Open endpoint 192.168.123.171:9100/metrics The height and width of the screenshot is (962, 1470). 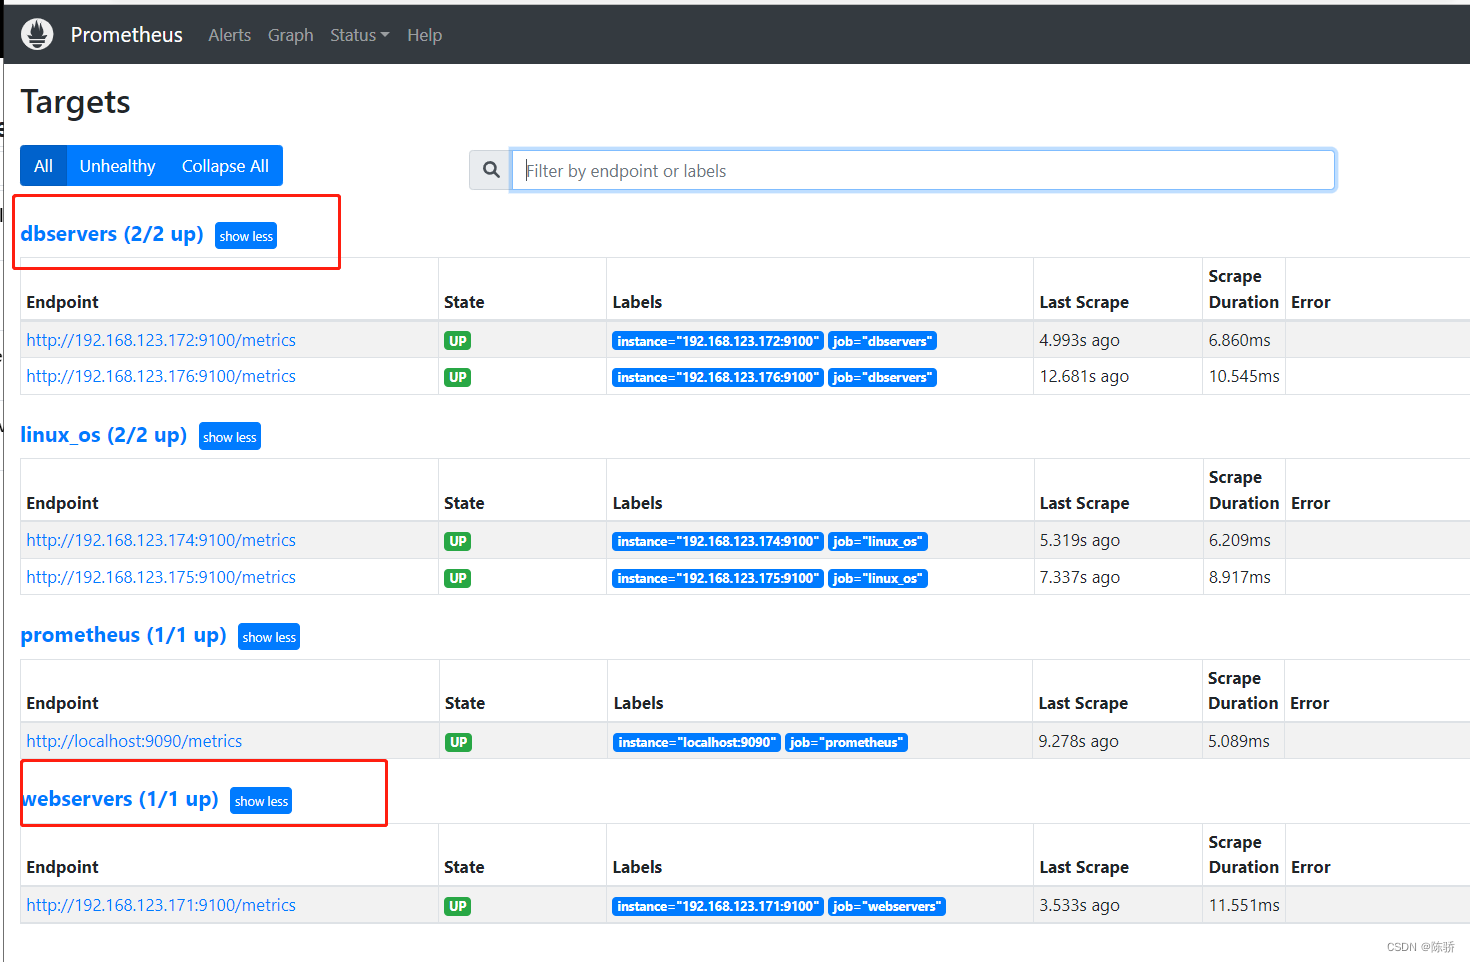[161, 905]
